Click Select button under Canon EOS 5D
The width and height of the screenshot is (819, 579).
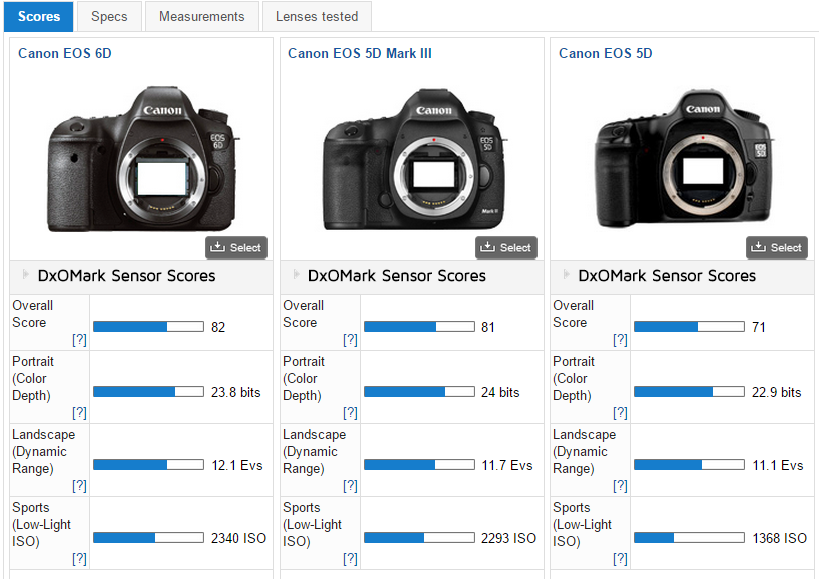point(777,247)
